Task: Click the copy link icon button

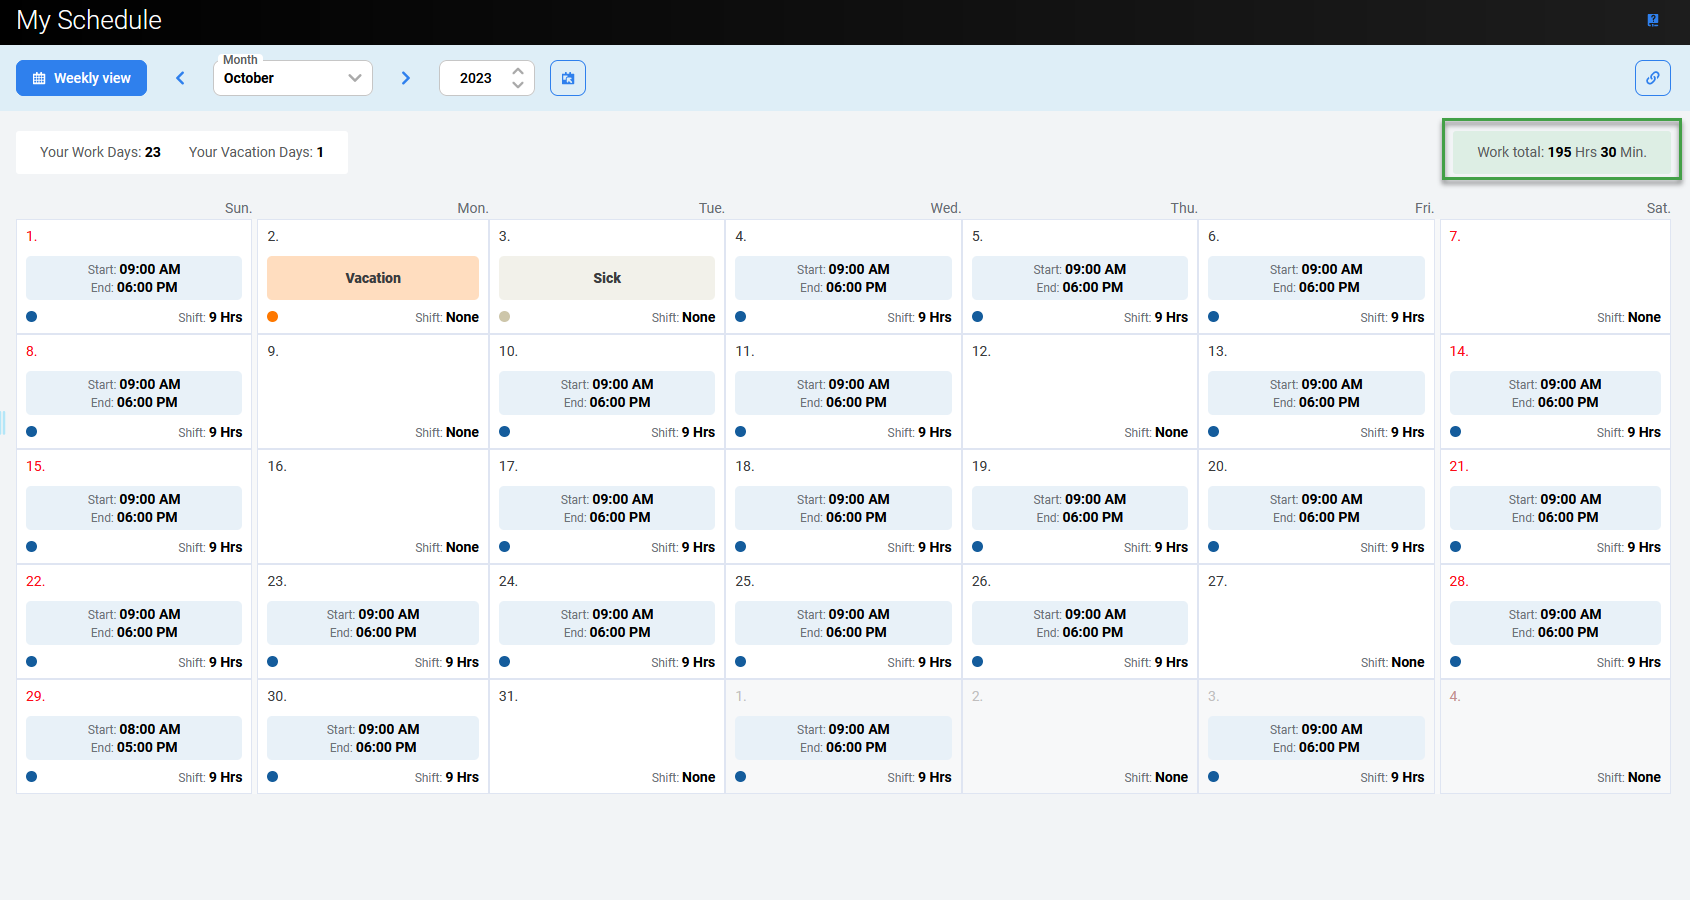Action: (1653, 78)
